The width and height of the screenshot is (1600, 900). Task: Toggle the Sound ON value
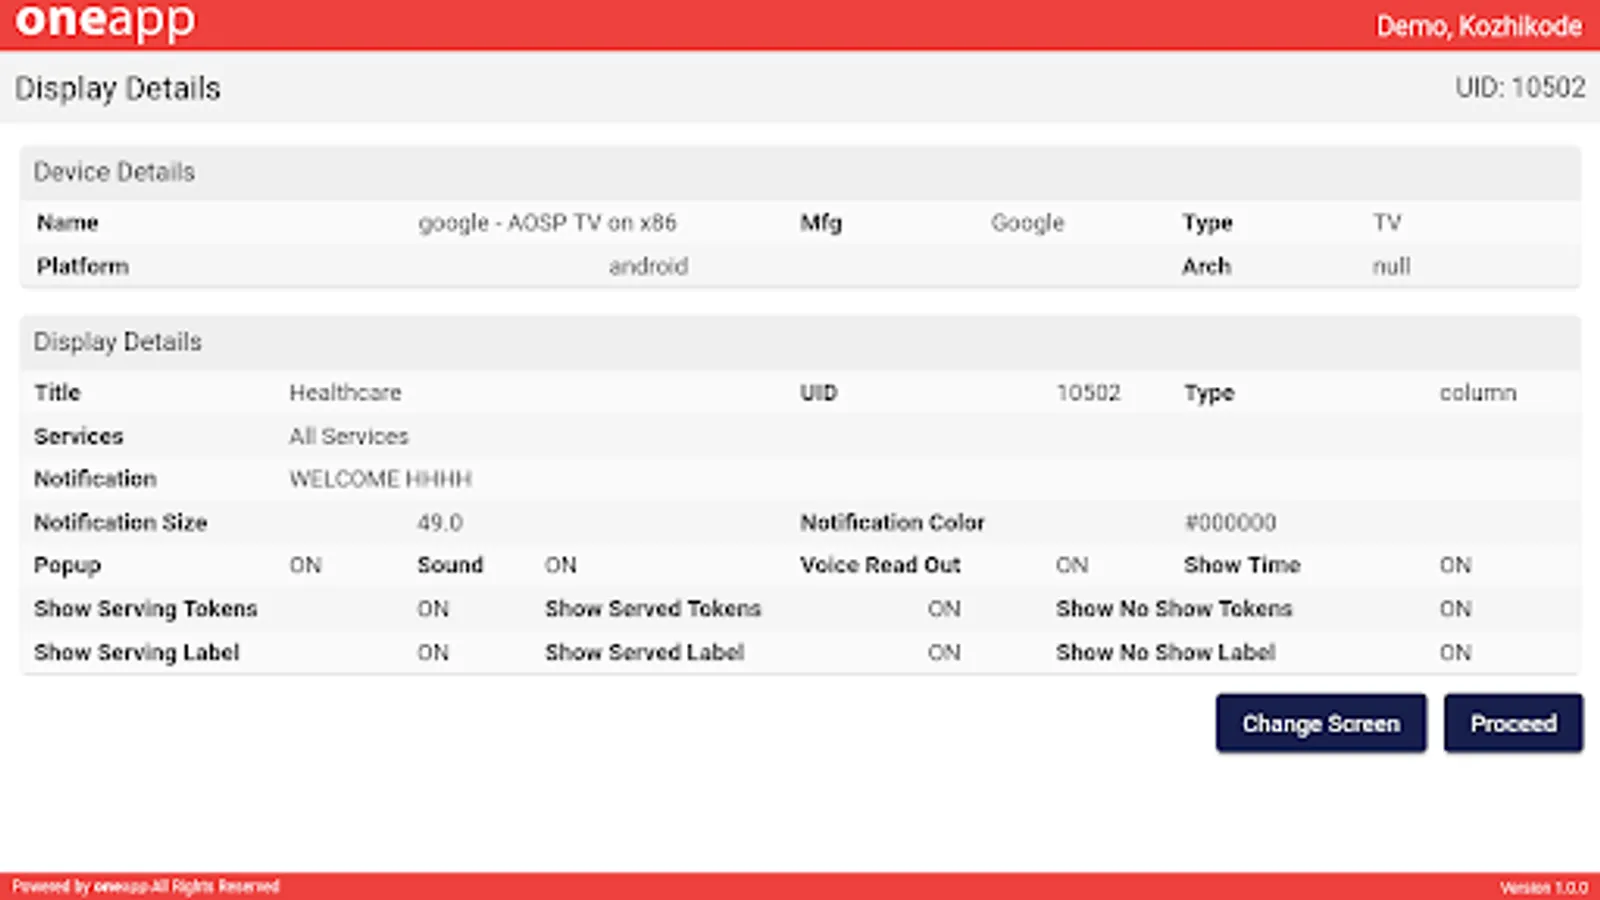point(560,565)
